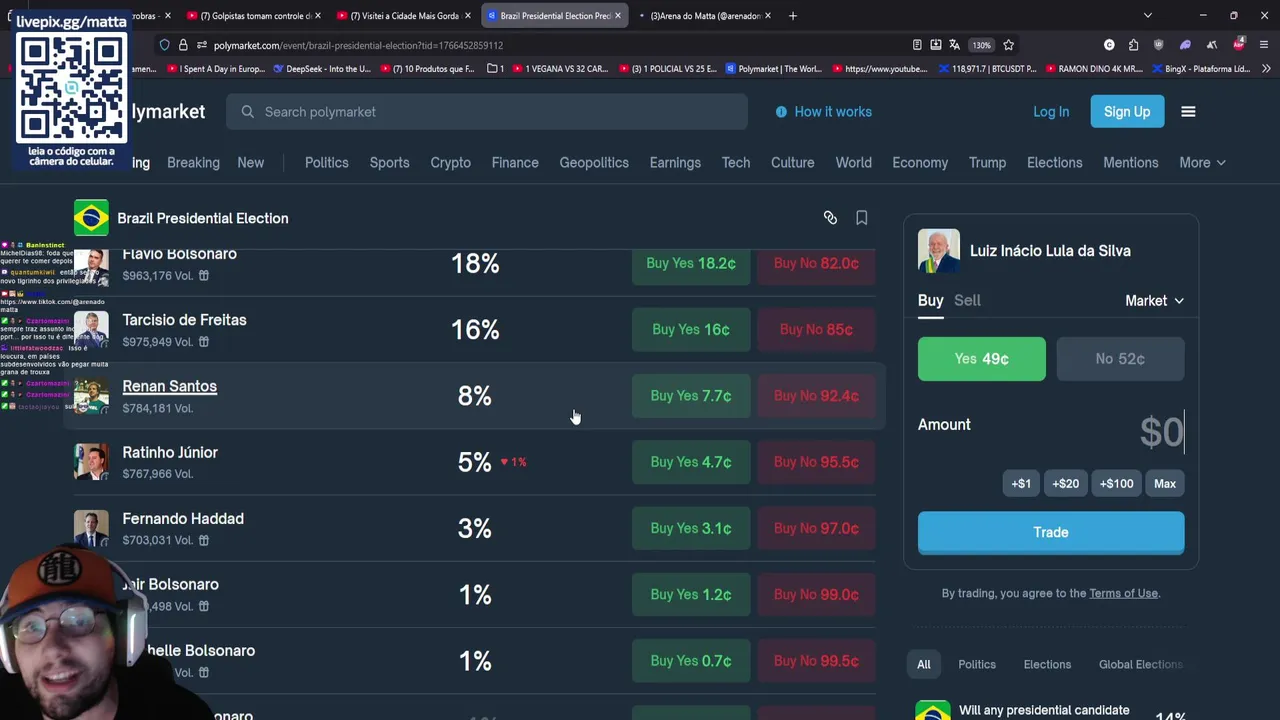Go to Politics category
The height and width of the screenshot is (720, 1280).
[x=327, y=163]
